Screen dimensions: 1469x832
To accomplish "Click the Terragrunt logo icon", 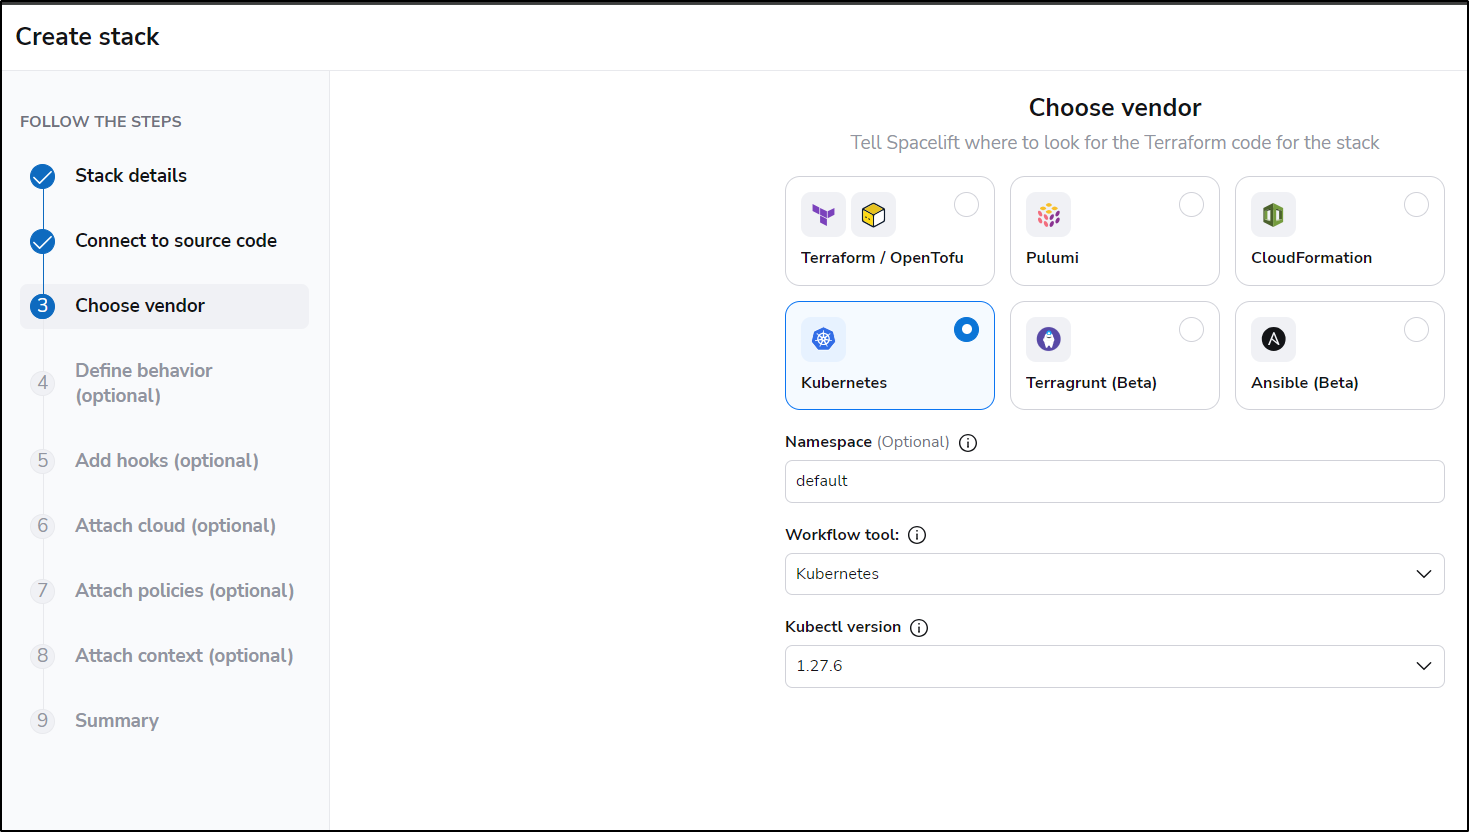I will [x=1048, y=339].
